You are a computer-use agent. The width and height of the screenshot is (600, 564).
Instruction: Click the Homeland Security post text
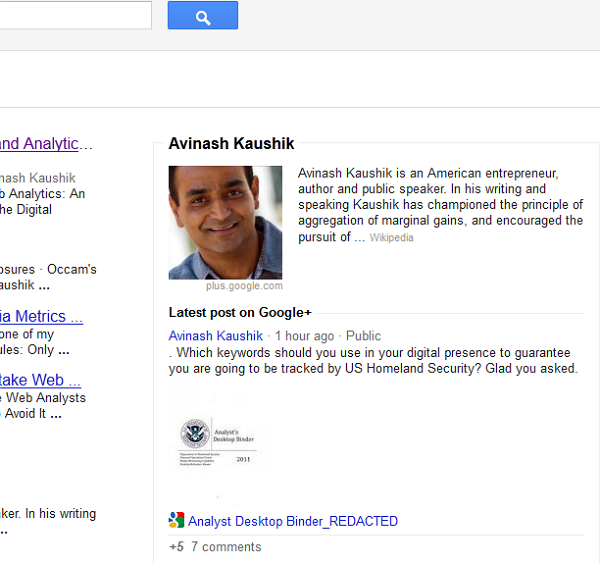click(x=373, y=360)
